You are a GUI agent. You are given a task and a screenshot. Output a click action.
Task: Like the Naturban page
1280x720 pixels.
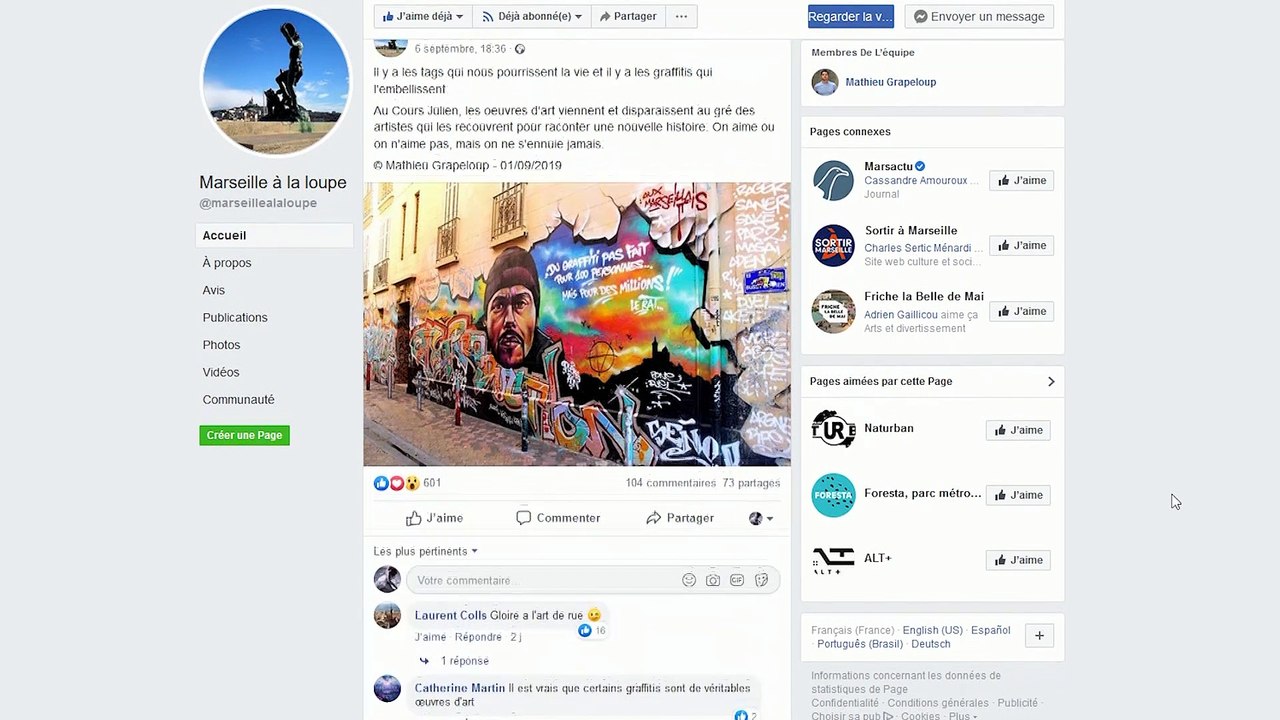coord(1018,430)
